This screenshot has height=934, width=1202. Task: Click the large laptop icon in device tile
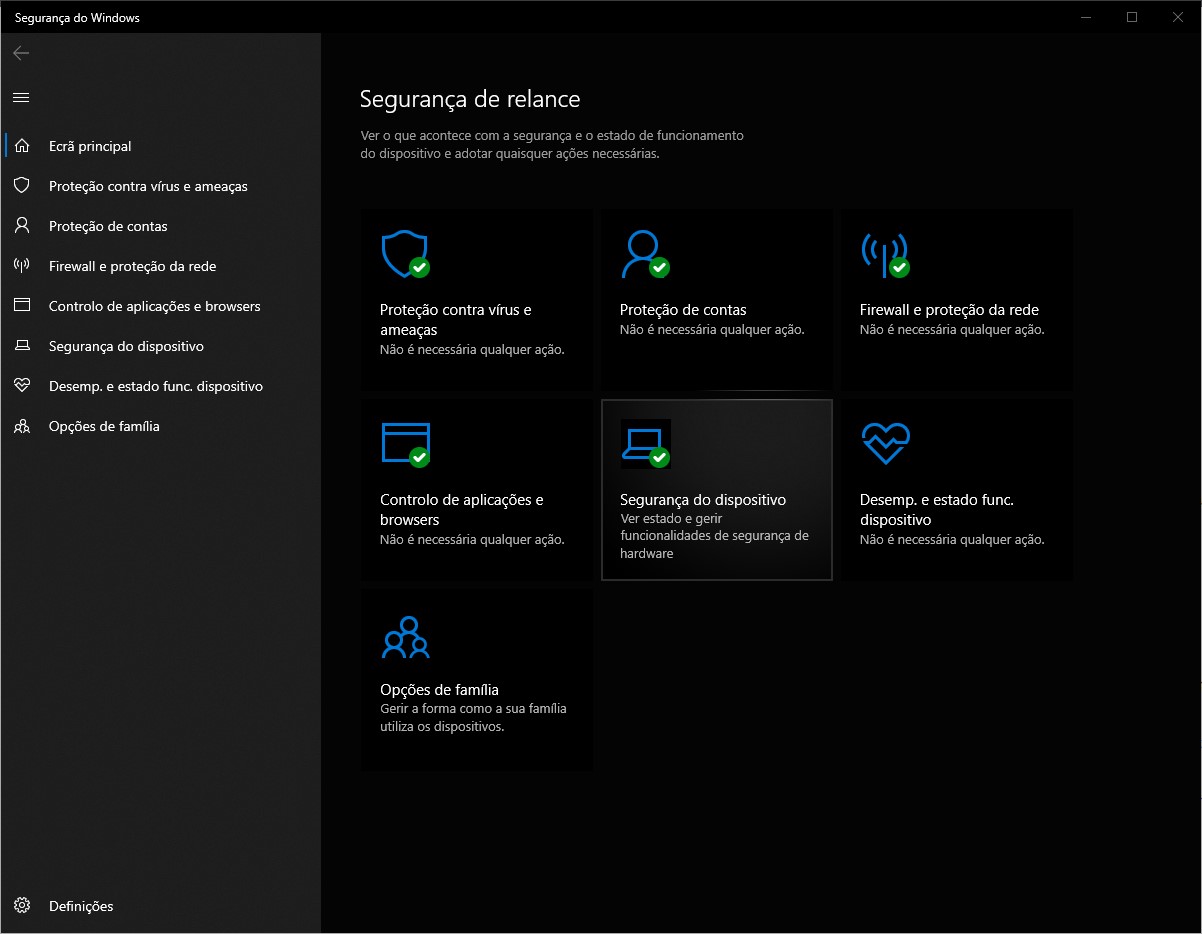click(645, 444)
